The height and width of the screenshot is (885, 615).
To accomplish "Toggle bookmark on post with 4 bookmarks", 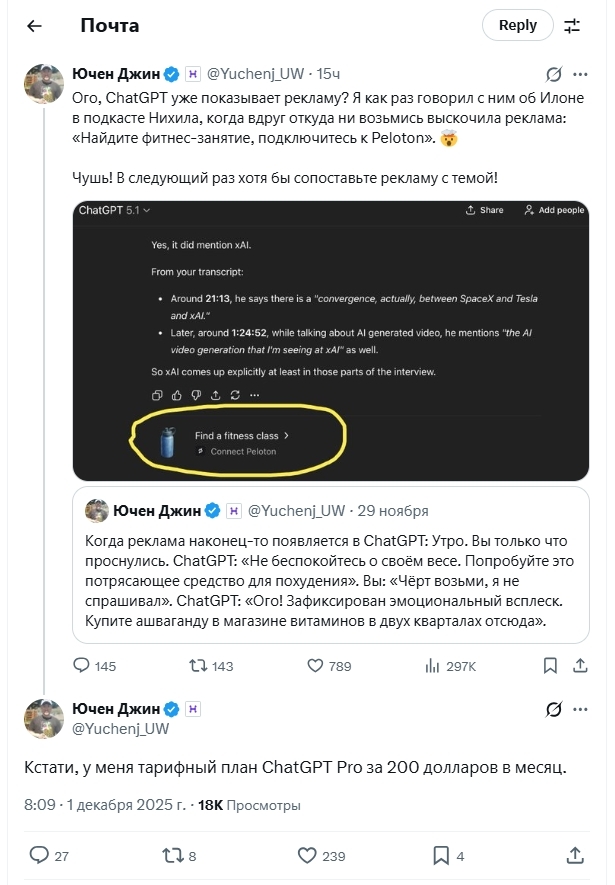I will pyautogui.click(x=440, y=855).
